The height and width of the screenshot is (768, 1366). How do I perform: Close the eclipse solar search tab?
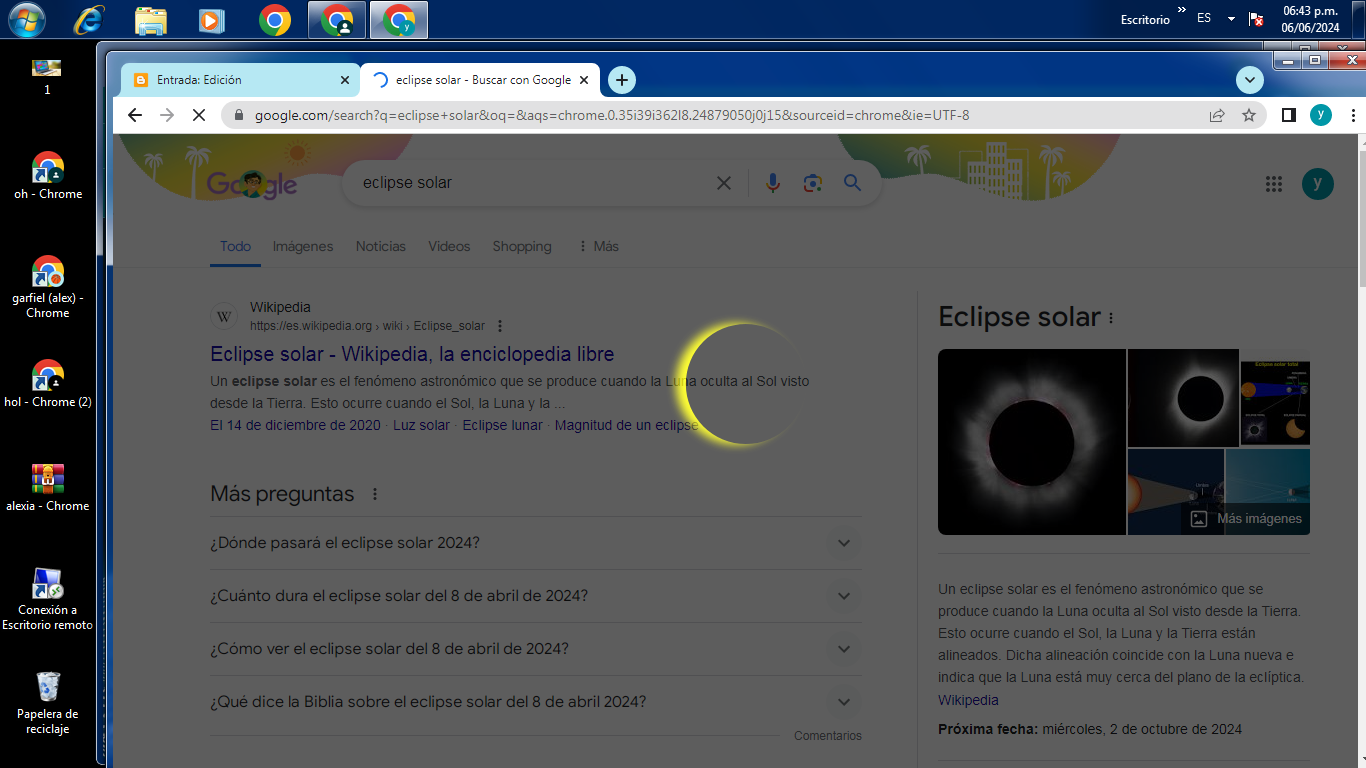click(586, 80)
